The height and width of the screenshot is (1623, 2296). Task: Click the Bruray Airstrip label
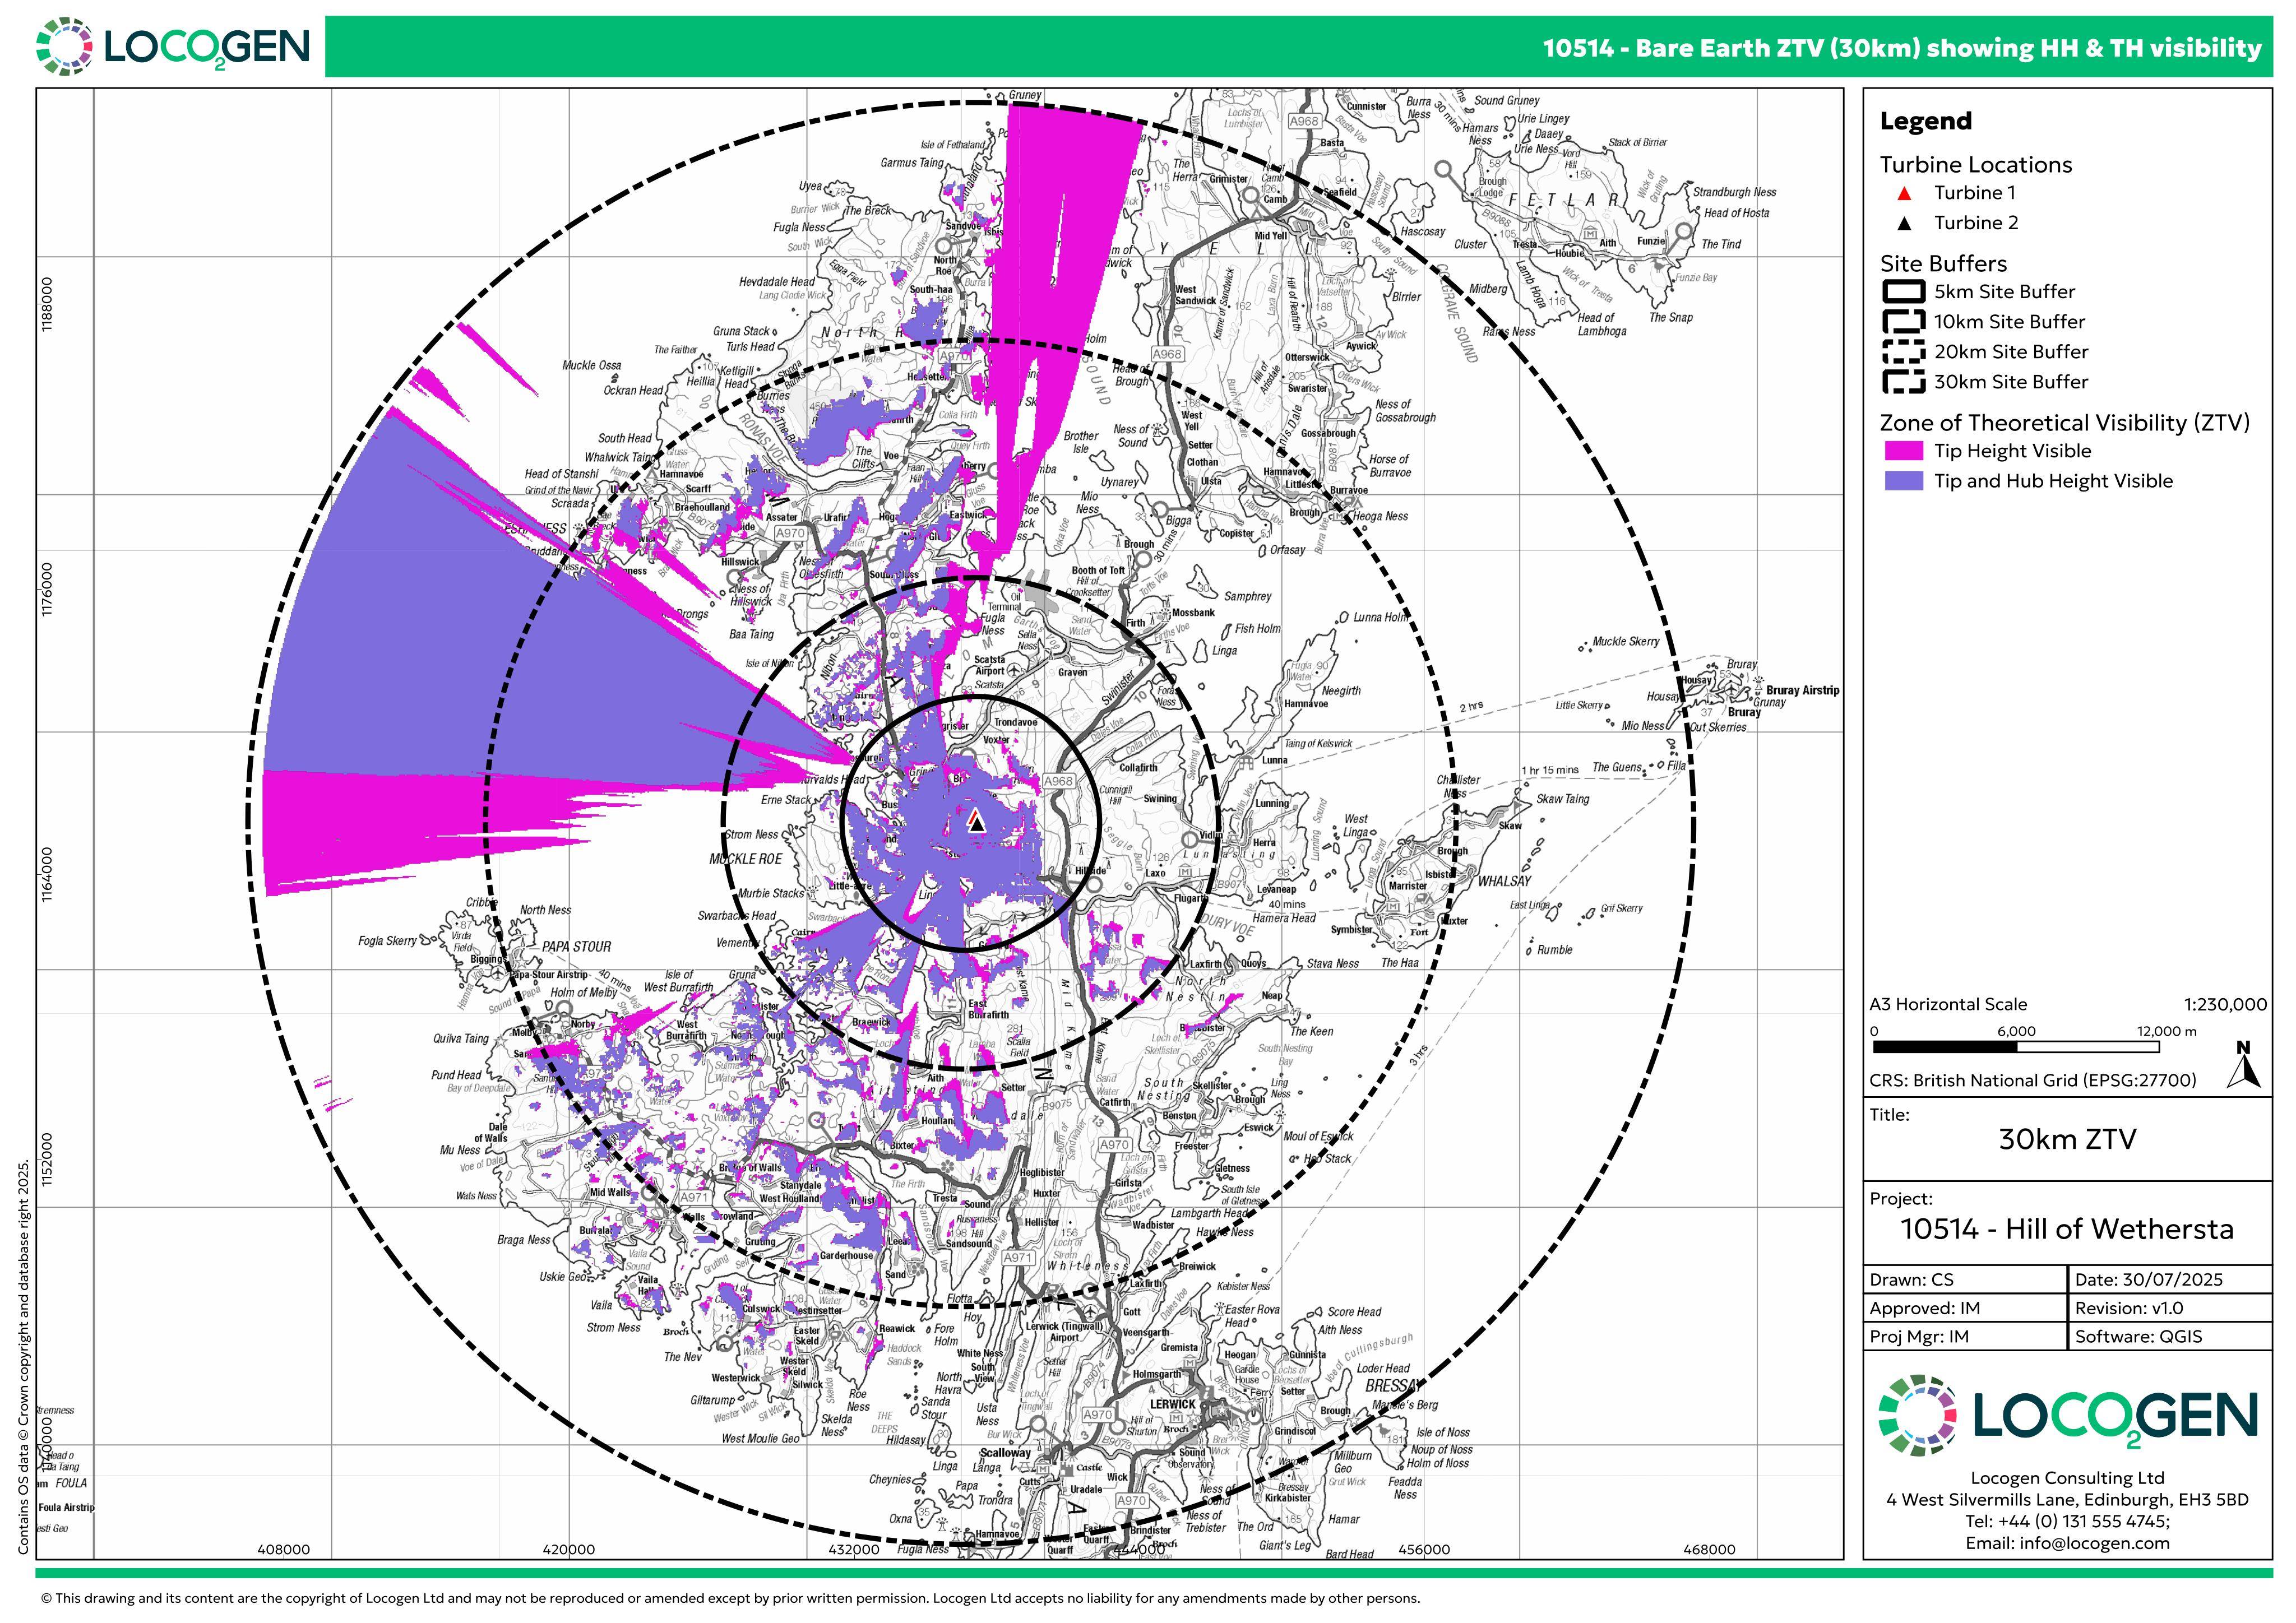1802,690
